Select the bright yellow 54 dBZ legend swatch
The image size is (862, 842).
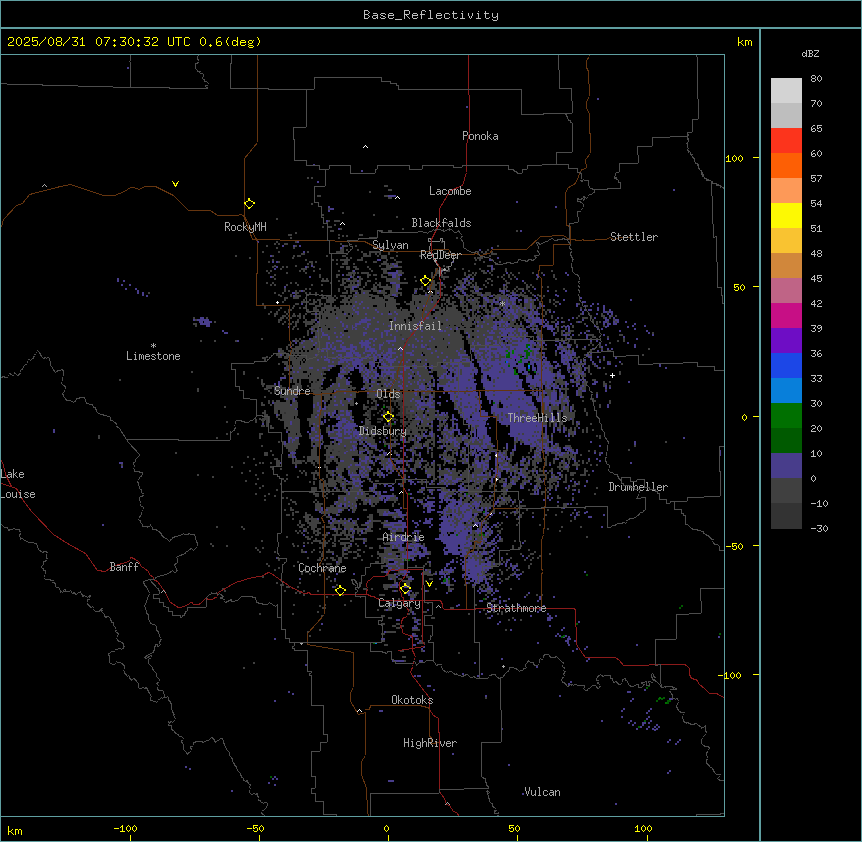click(x=786, y=215)
